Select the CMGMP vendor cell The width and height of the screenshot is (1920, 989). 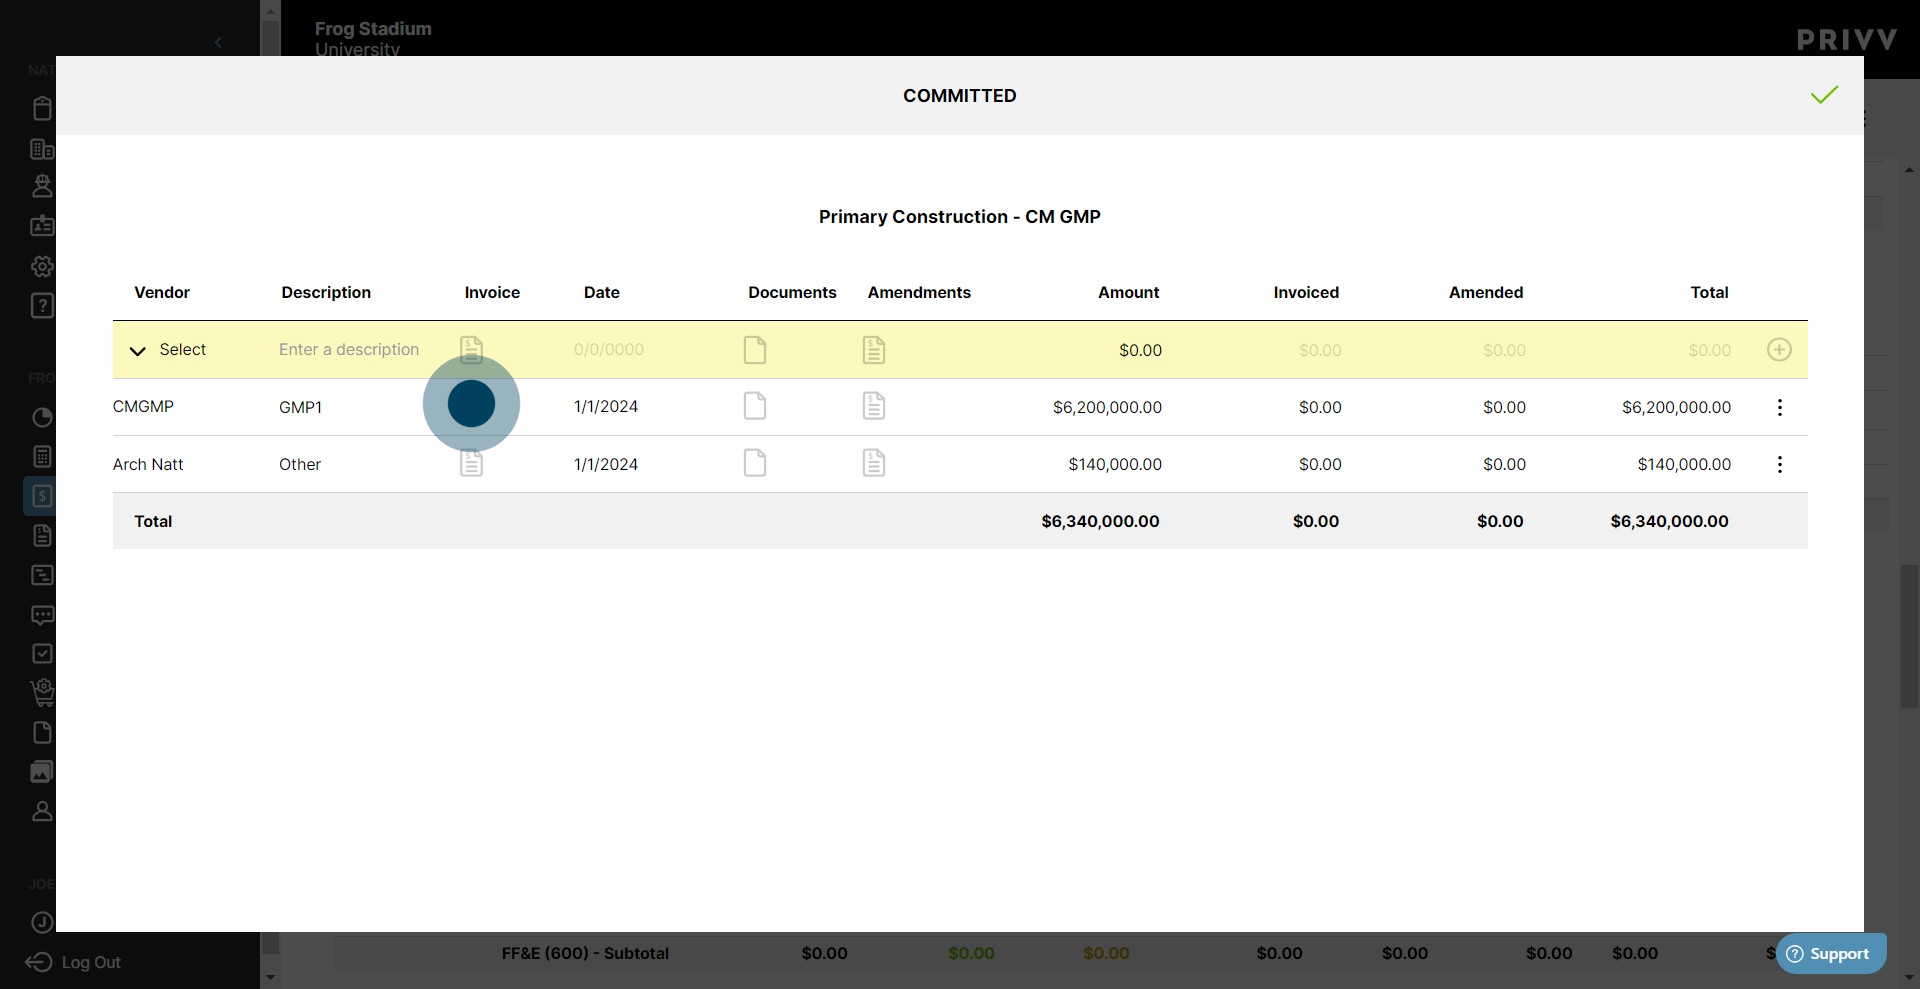tap(143, 406)
